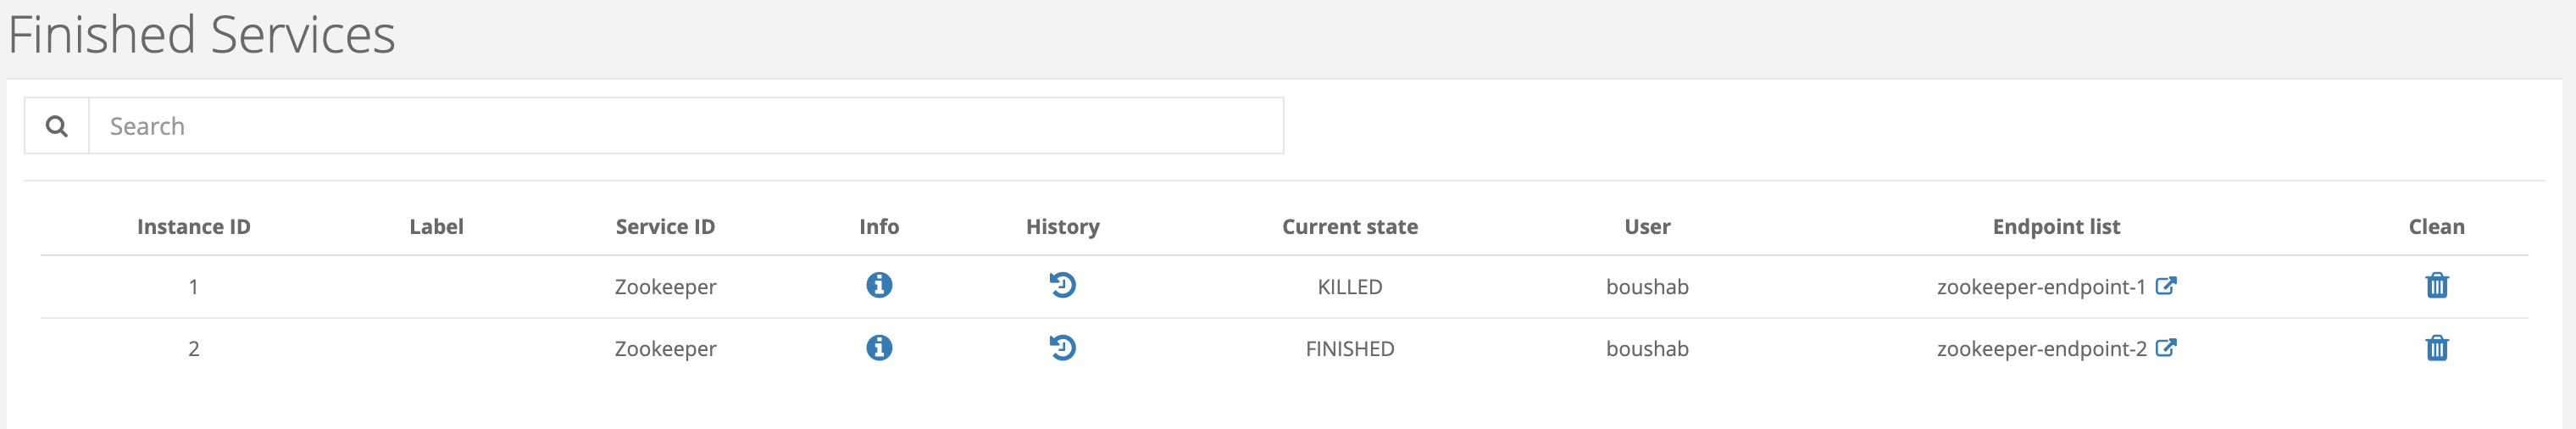Select the FINISHED state cell
This screenshot has width=2576, height=429.
point(1350,349)
